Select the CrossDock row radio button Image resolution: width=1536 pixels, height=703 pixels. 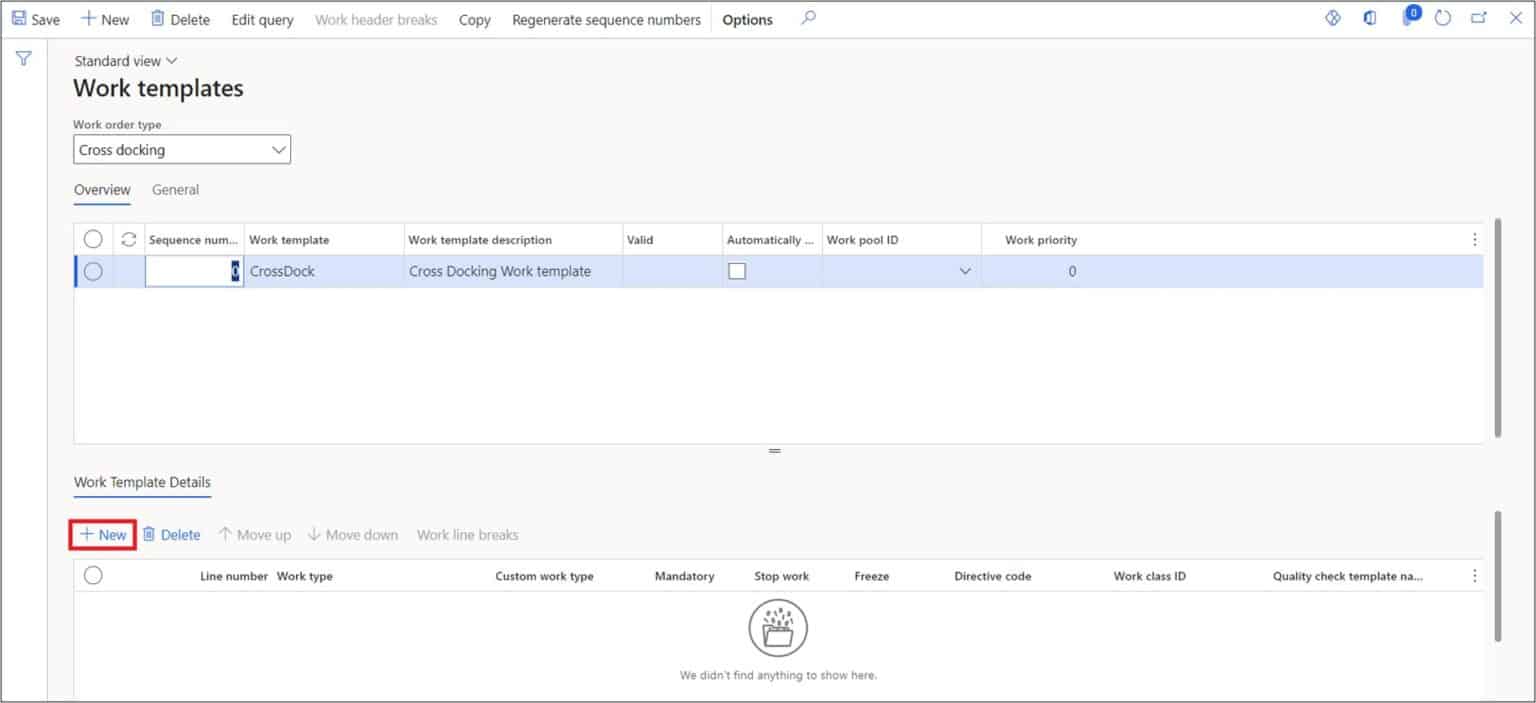click(x=93, y=271)
